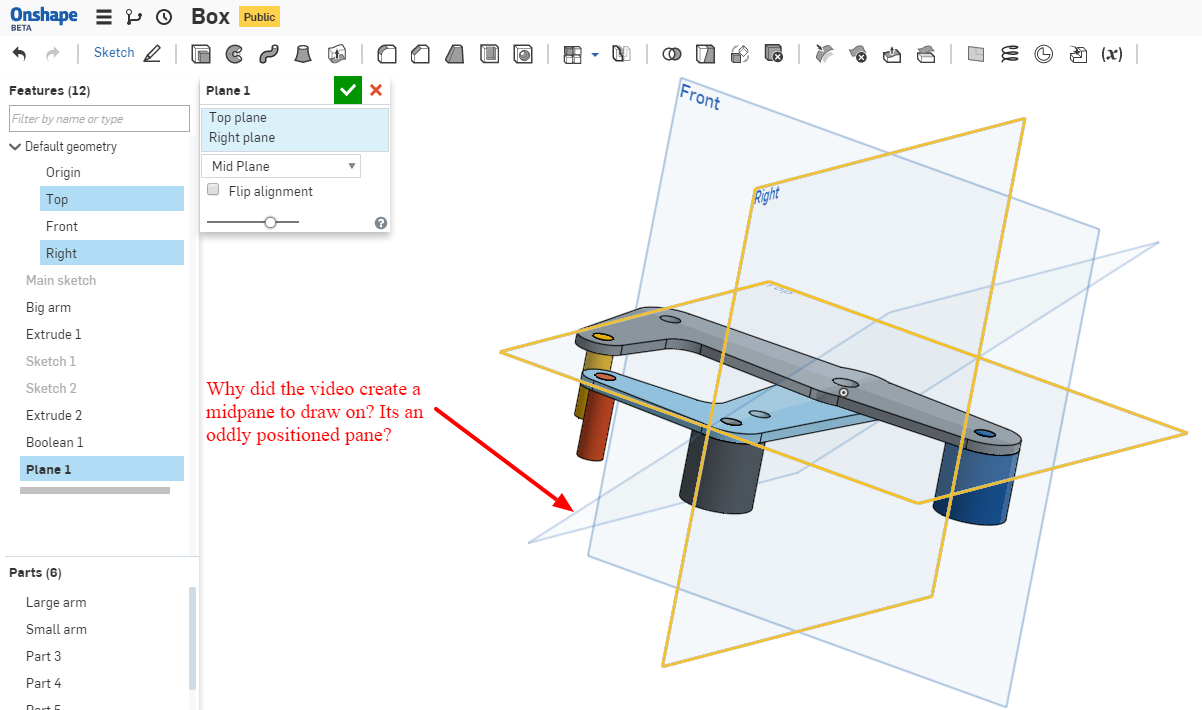The height and width of the screenshot is (710, 1202).
Task: Select the Shell tool
Action: (x=489, y=54)
